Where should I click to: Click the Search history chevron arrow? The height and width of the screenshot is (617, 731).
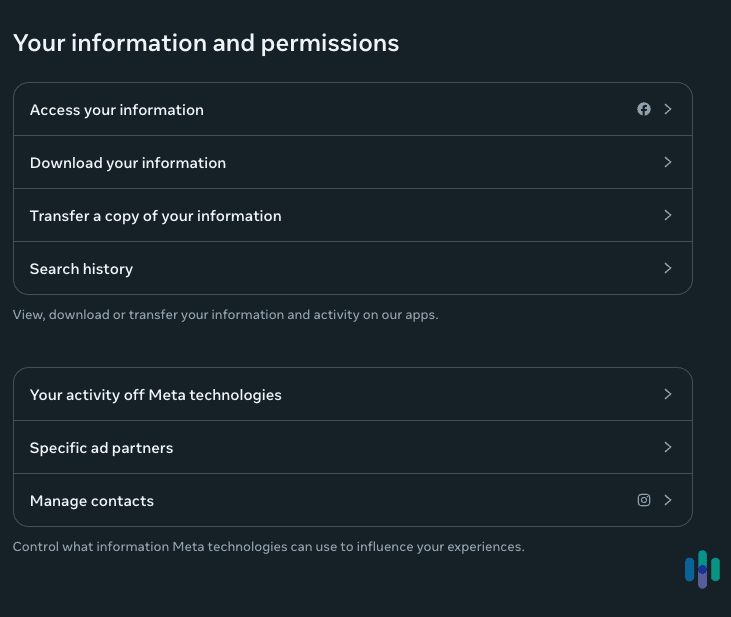click(668, 268)
